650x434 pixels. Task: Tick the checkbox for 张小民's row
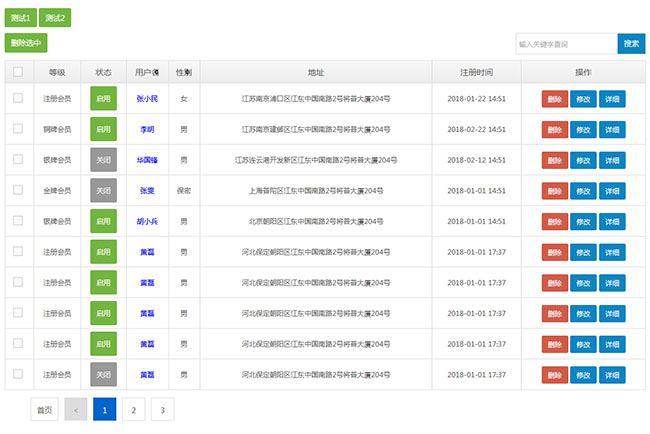point(18,98)
